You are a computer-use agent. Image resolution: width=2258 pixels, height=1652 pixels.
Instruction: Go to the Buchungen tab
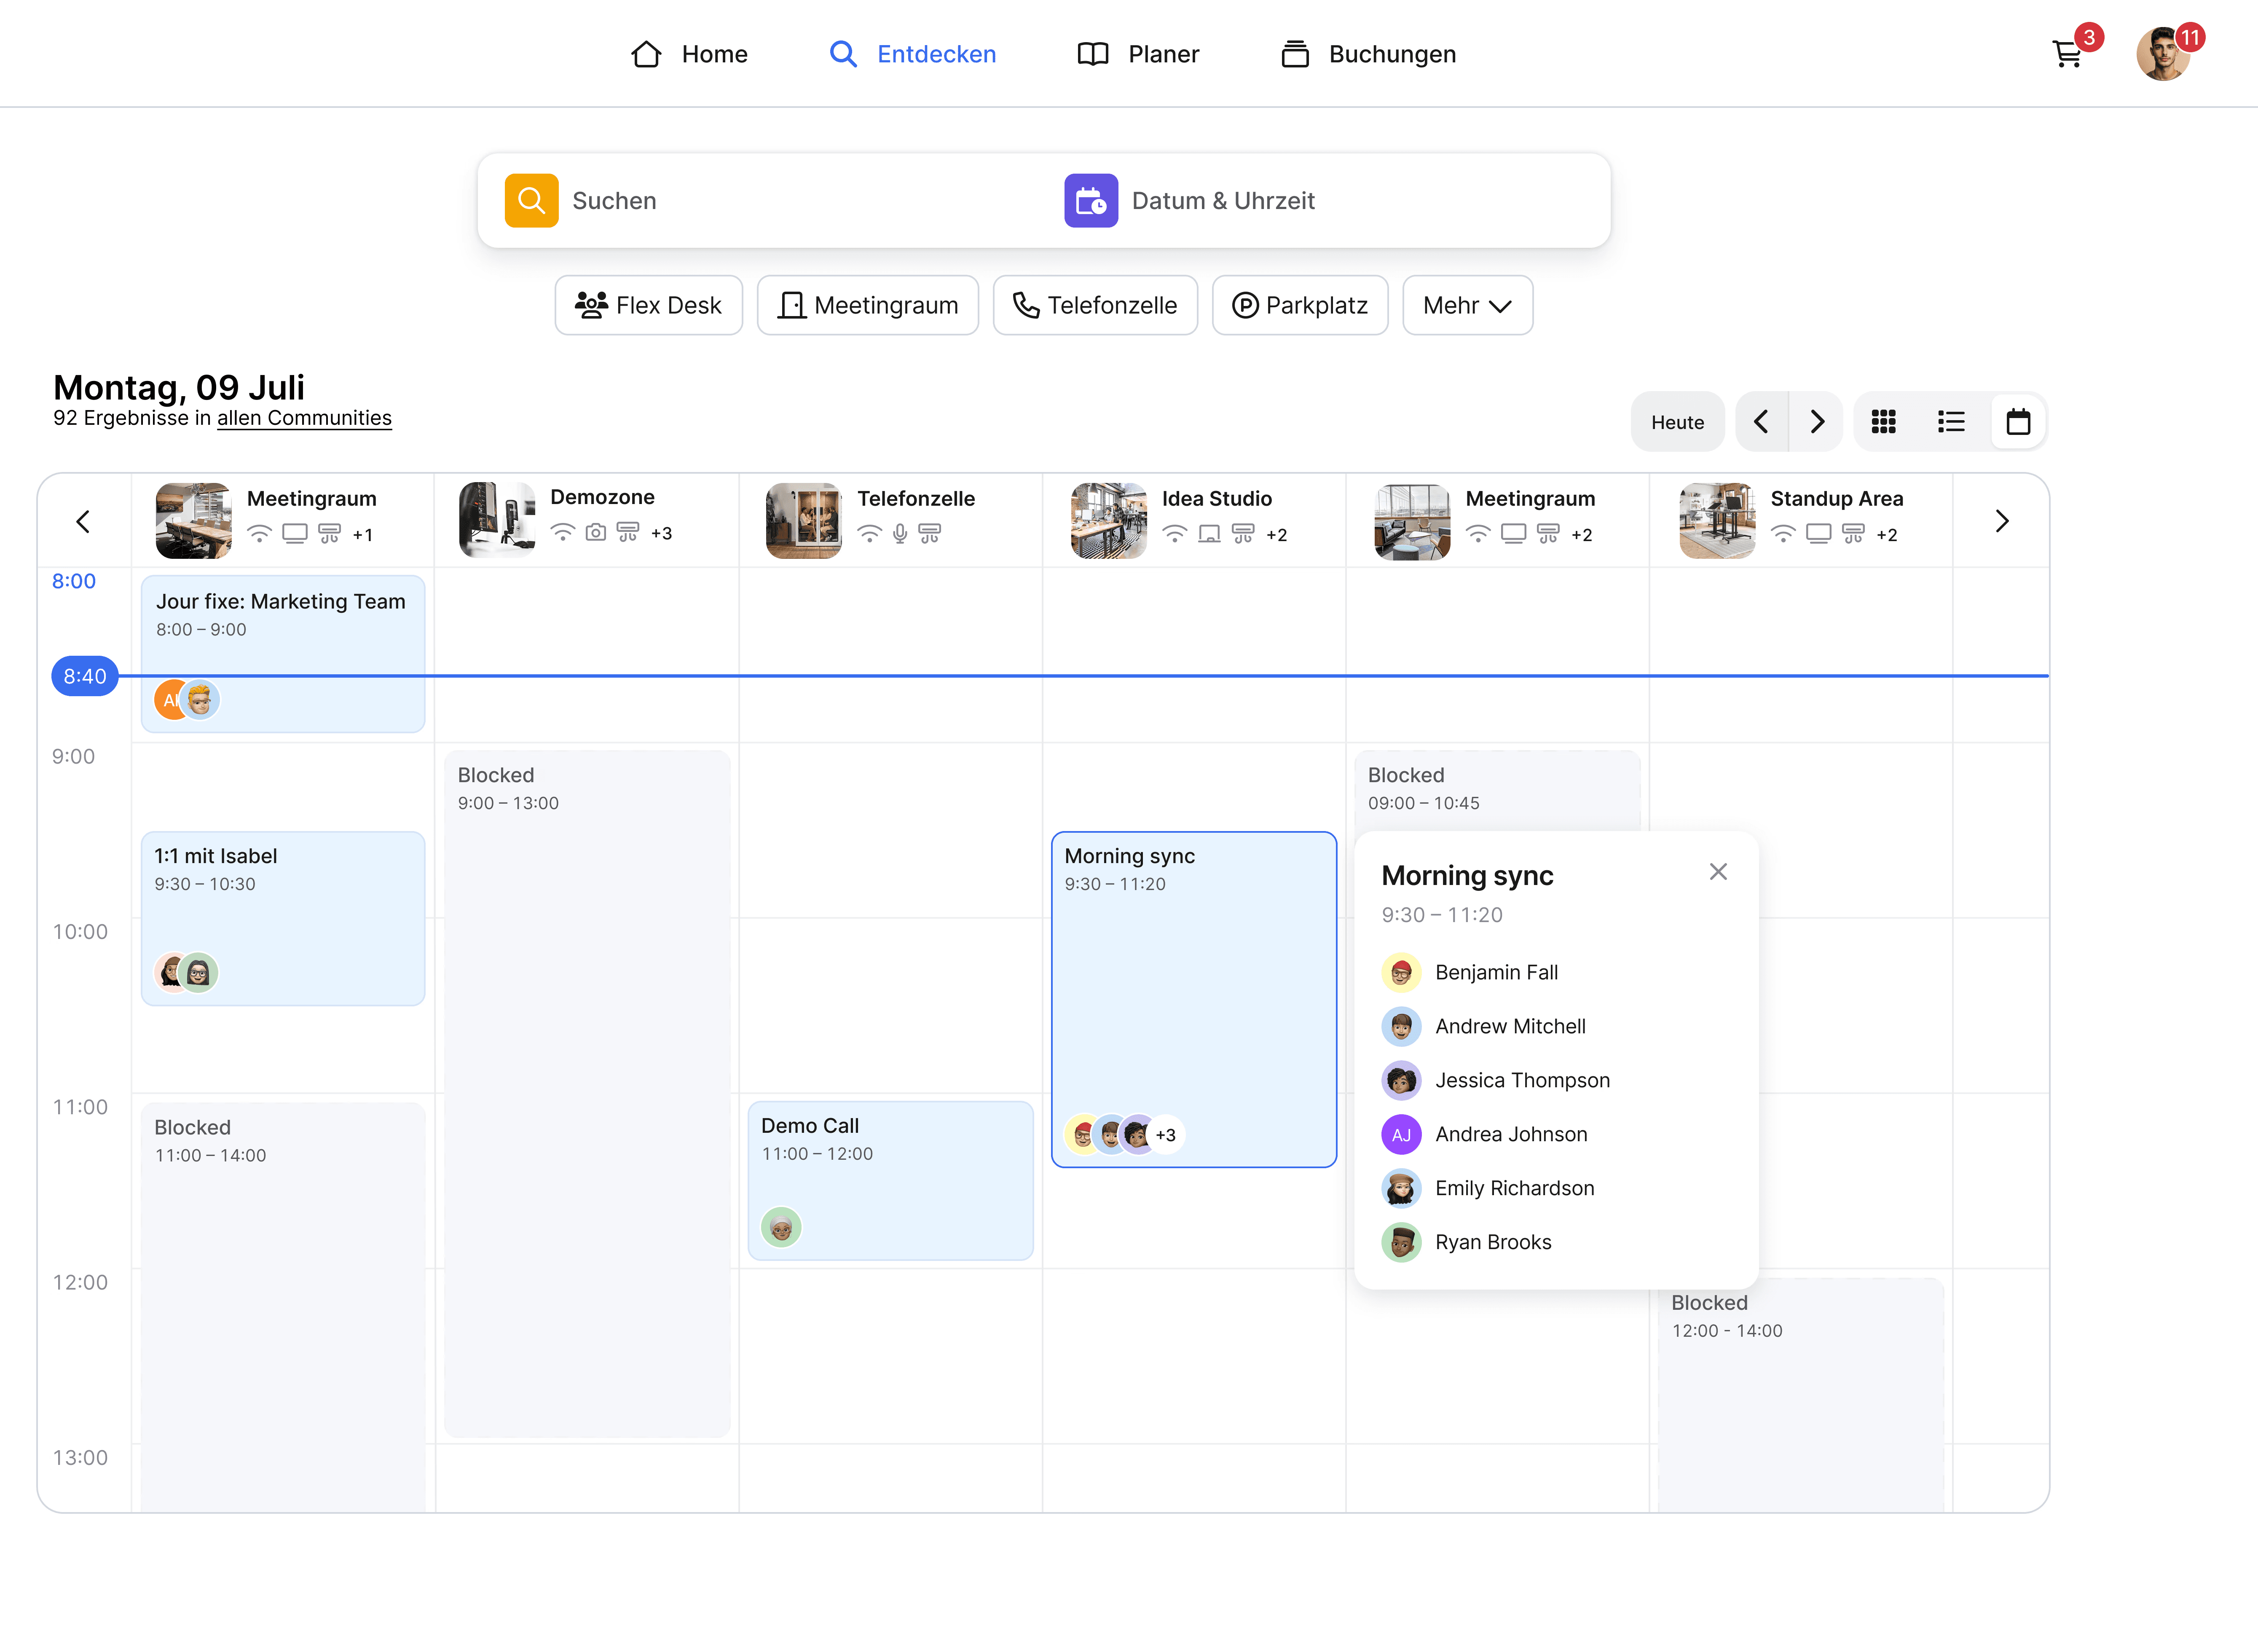pyautogui.click(x=1368, y=54)
